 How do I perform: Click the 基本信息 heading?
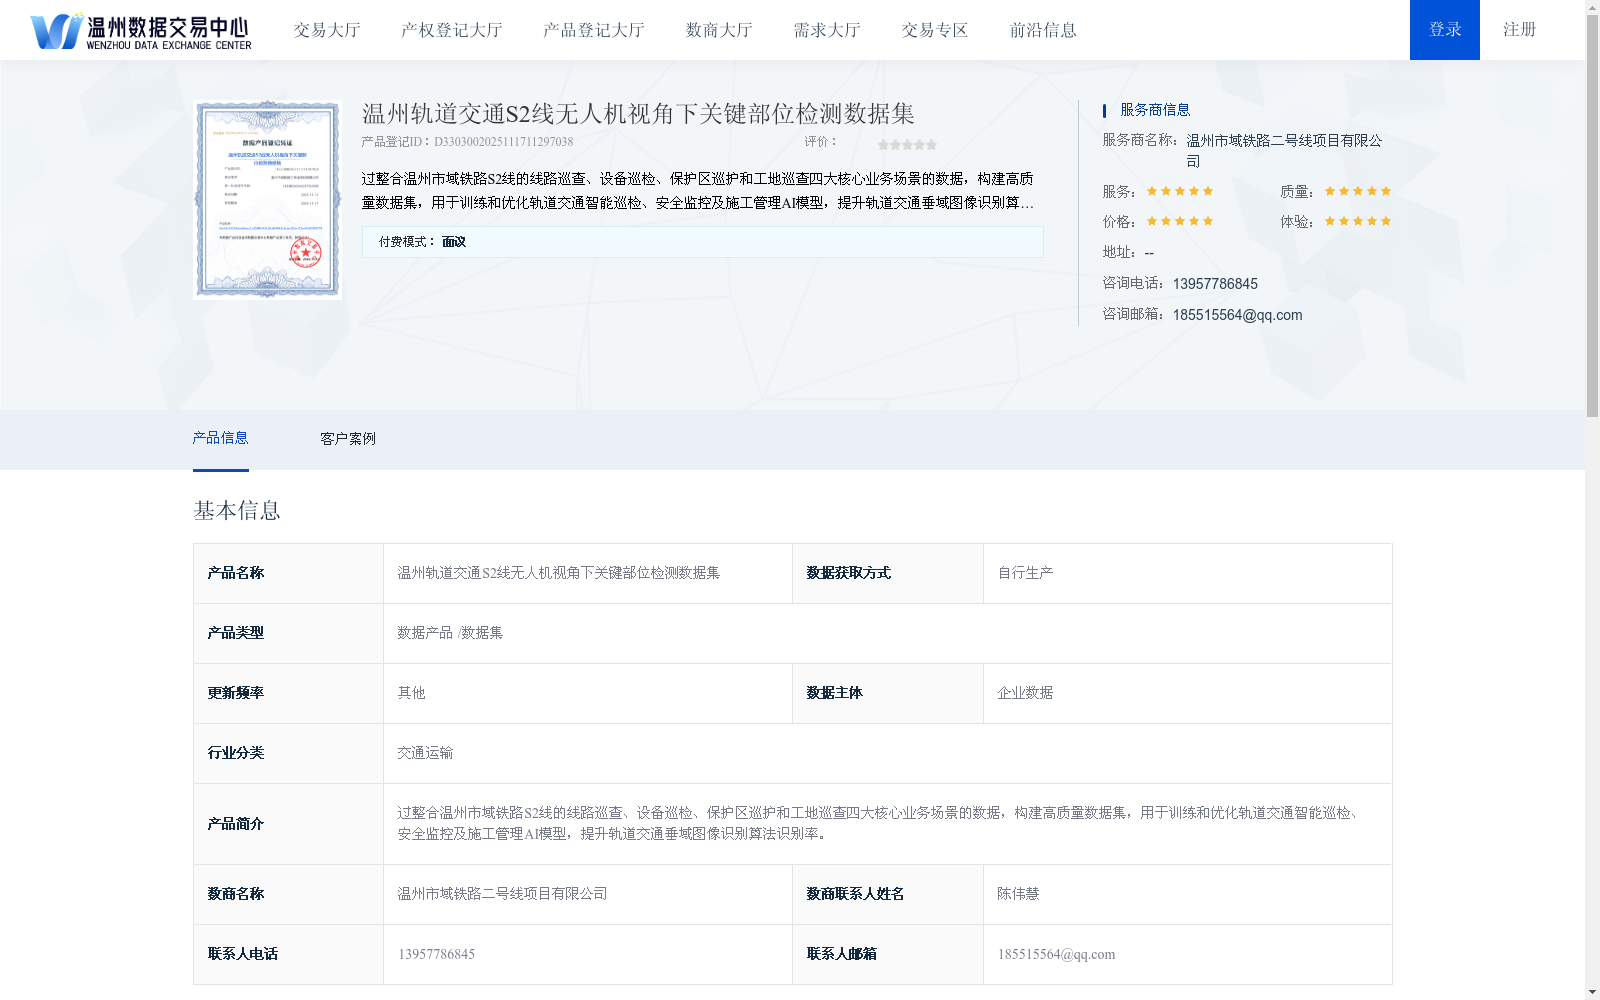(x=237, y=511)
